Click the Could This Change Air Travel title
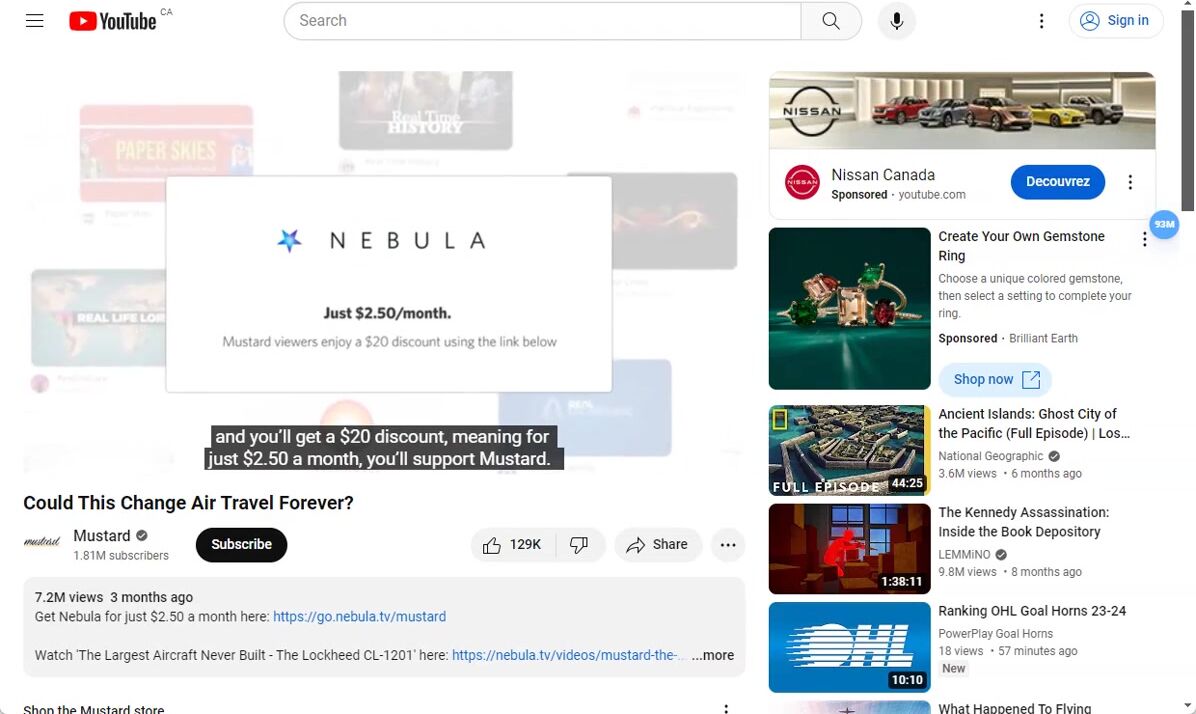 click(188, 503)
